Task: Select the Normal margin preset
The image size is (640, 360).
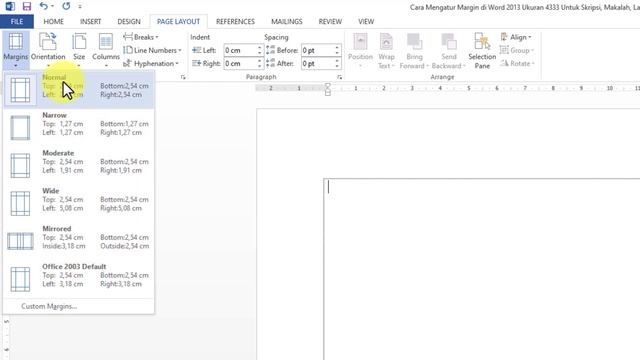Action: pyautogui.click(x=79, y=89)
